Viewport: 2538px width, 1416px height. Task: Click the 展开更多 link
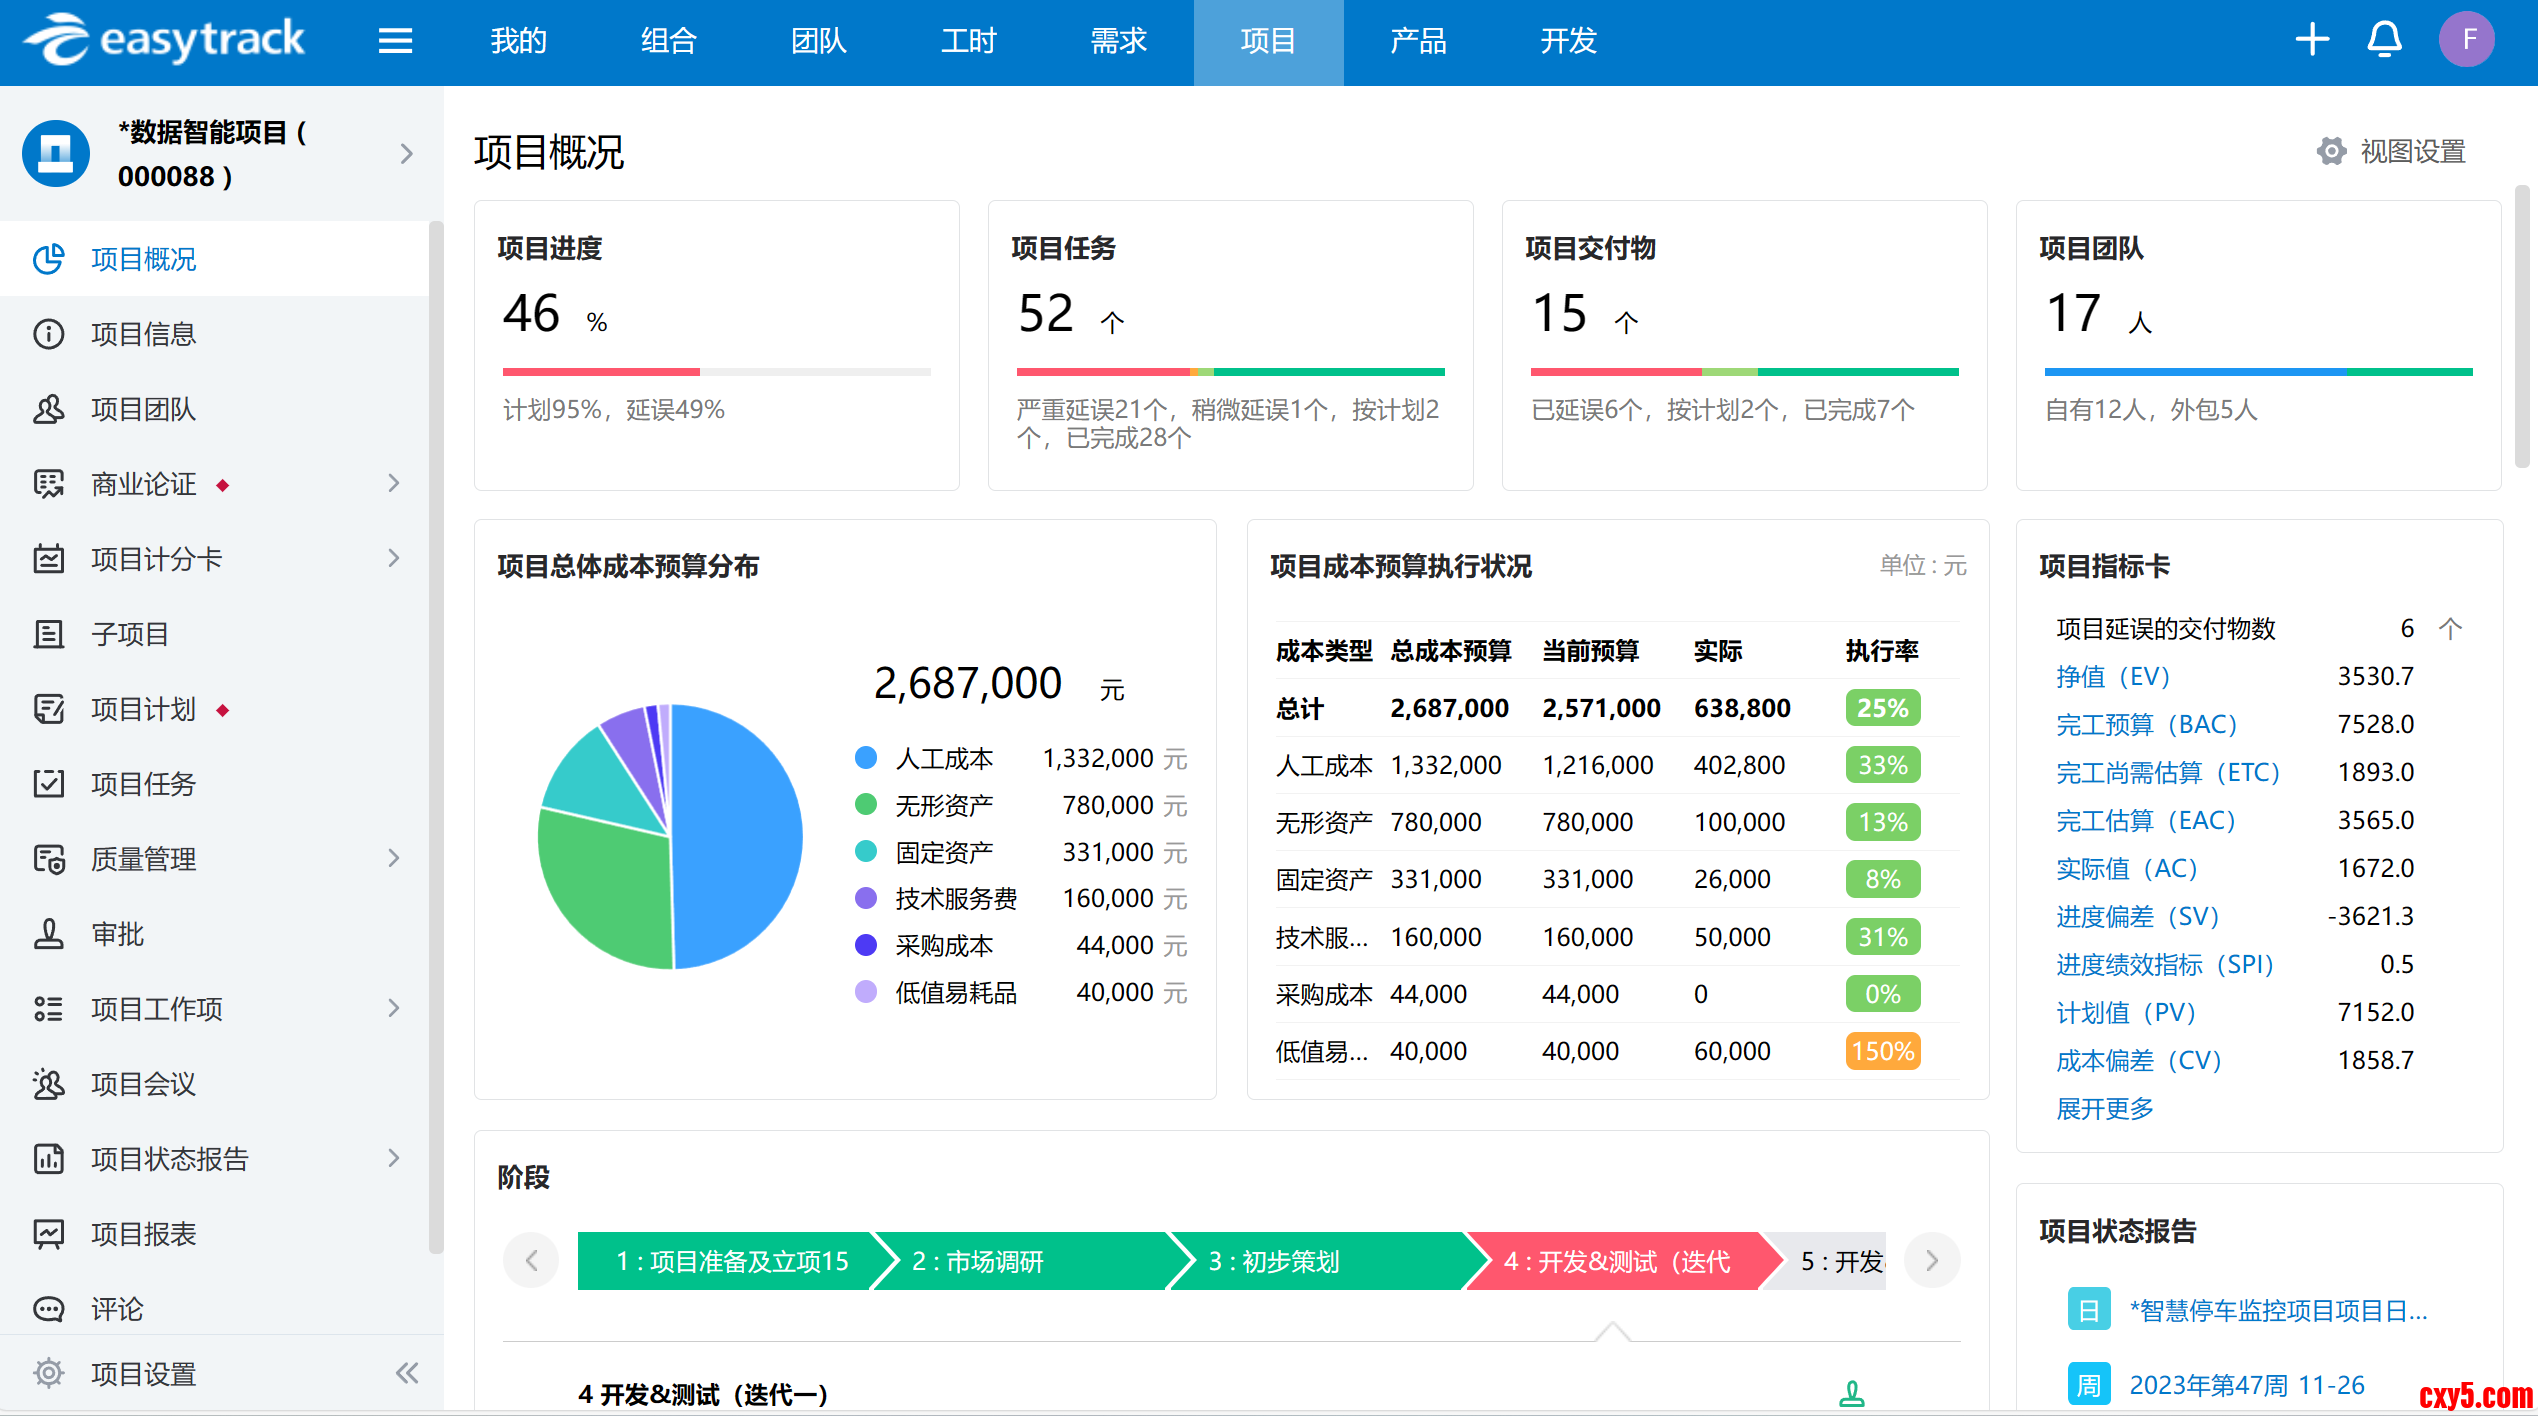[x=2104, y=1109]
